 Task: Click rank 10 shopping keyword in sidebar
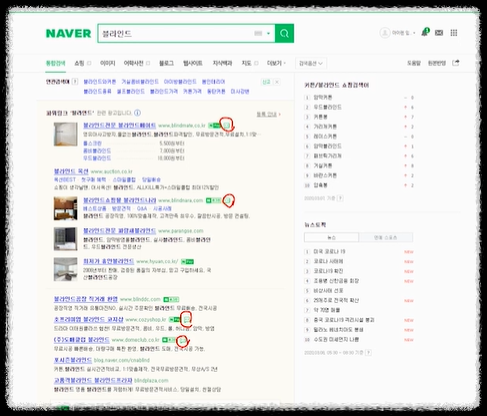point(320,185)
